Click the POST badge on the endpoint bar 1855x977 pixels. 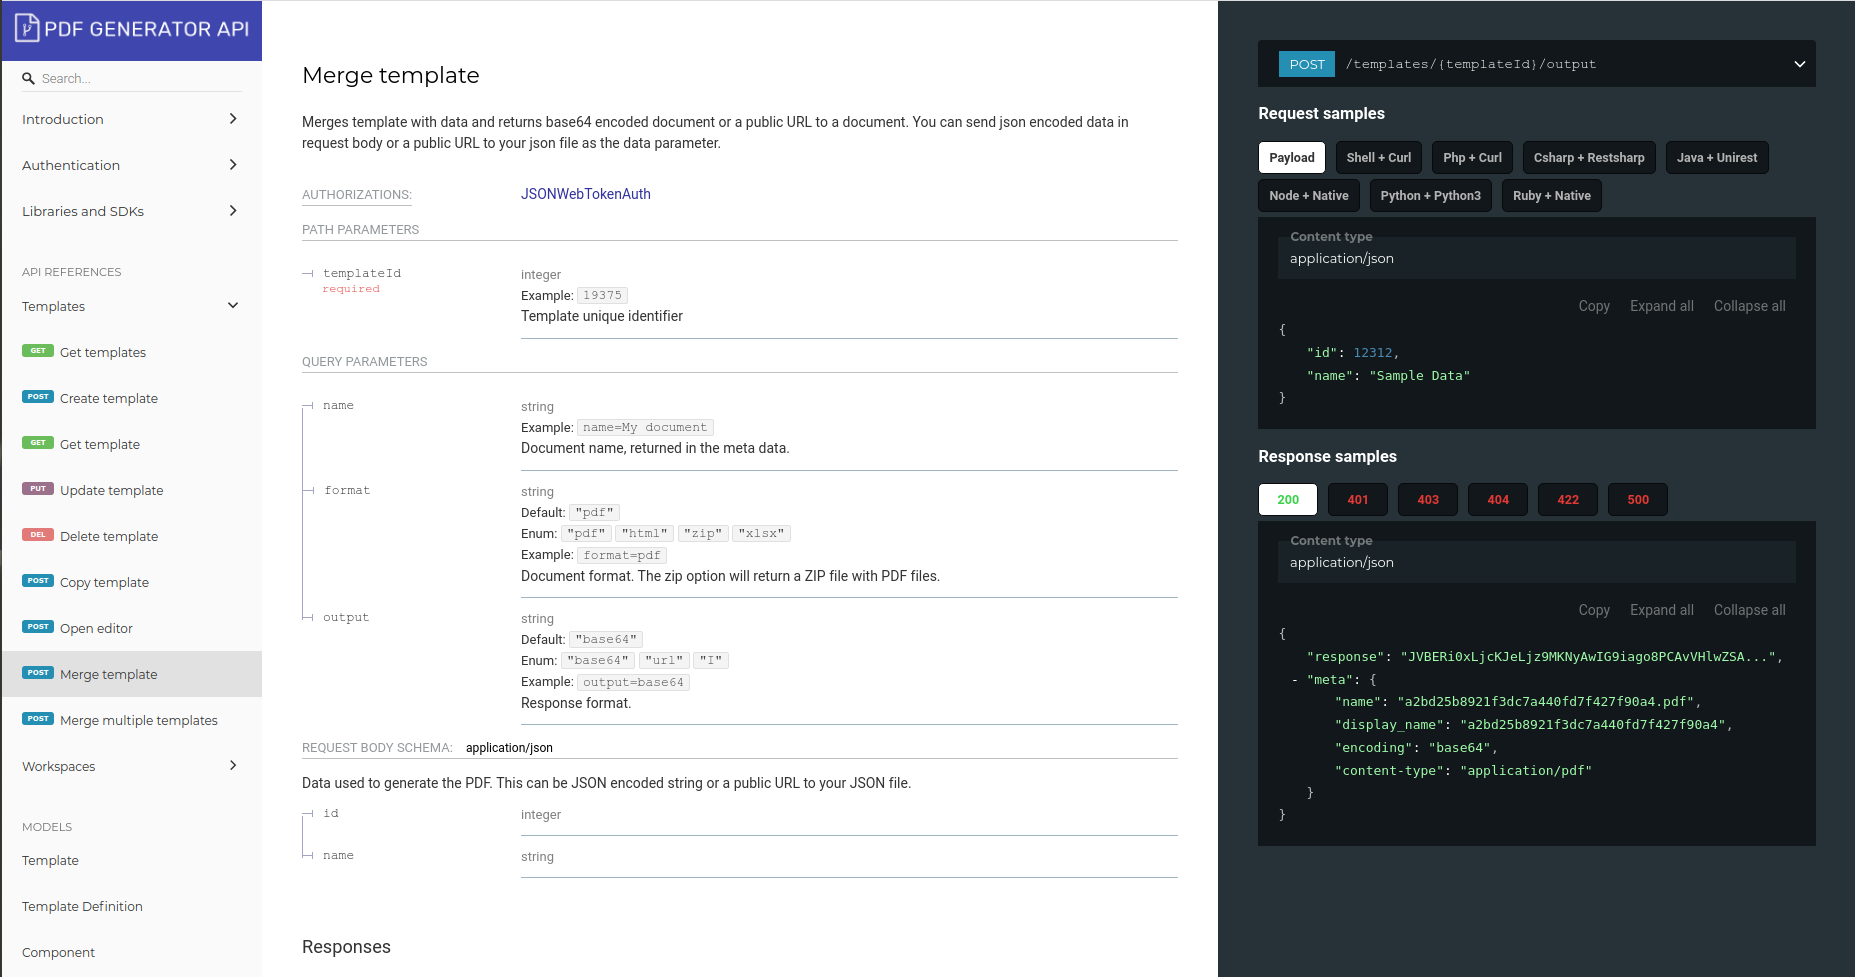point(1306,63)
